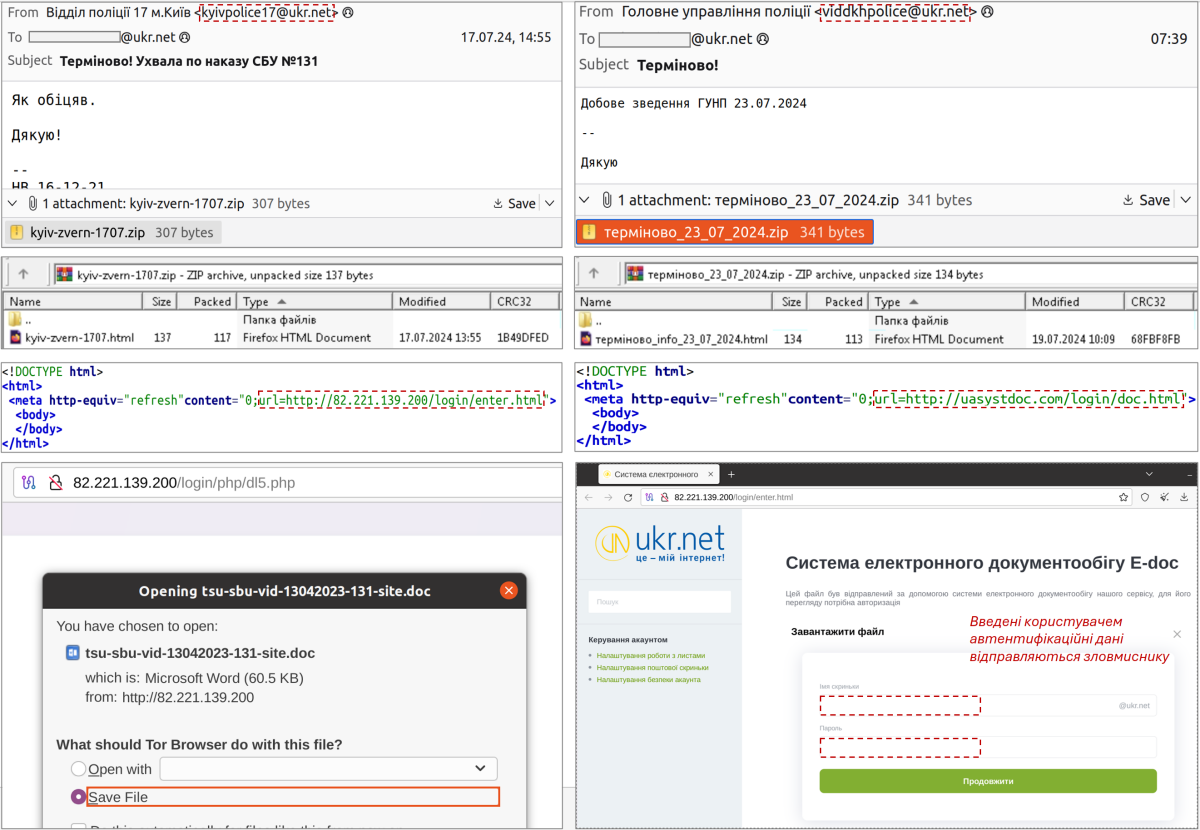Toggle the 'Do this automatically' checkbox in download dialog
Screen dimensions: 1200x830
click(78, 826)
